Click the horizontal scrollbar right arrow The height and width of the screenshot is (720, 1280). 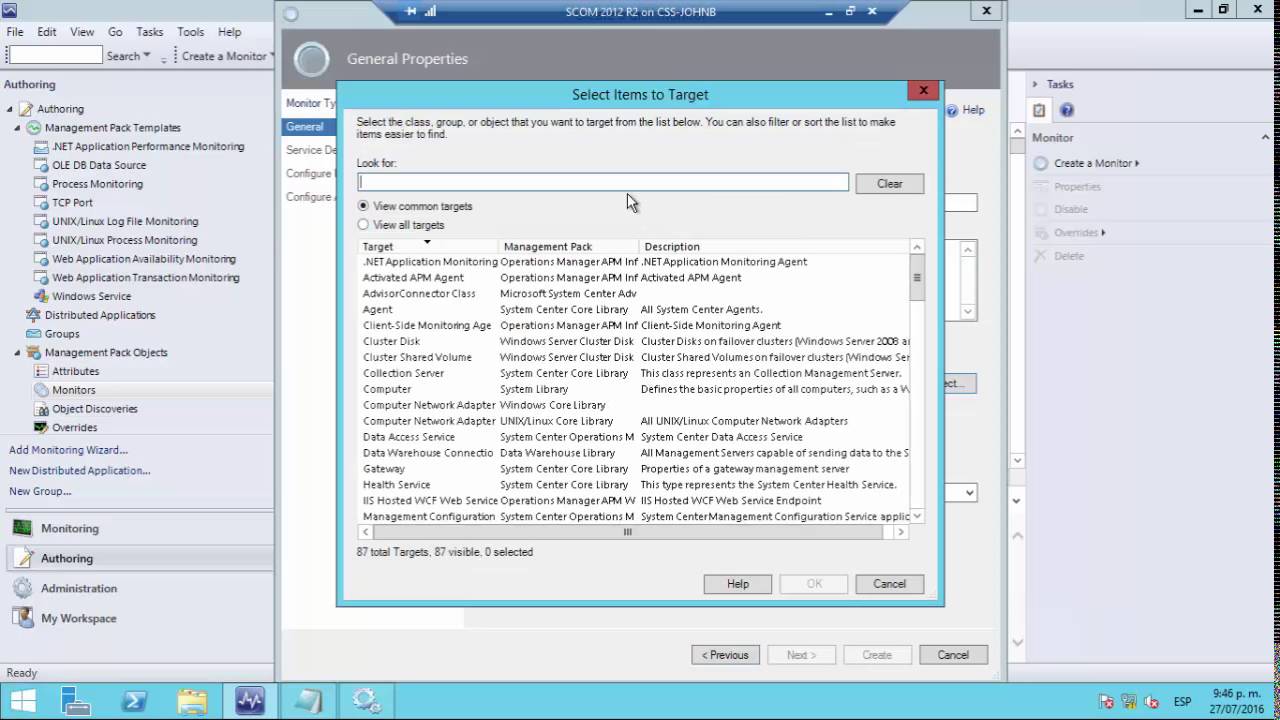[901, 532]
